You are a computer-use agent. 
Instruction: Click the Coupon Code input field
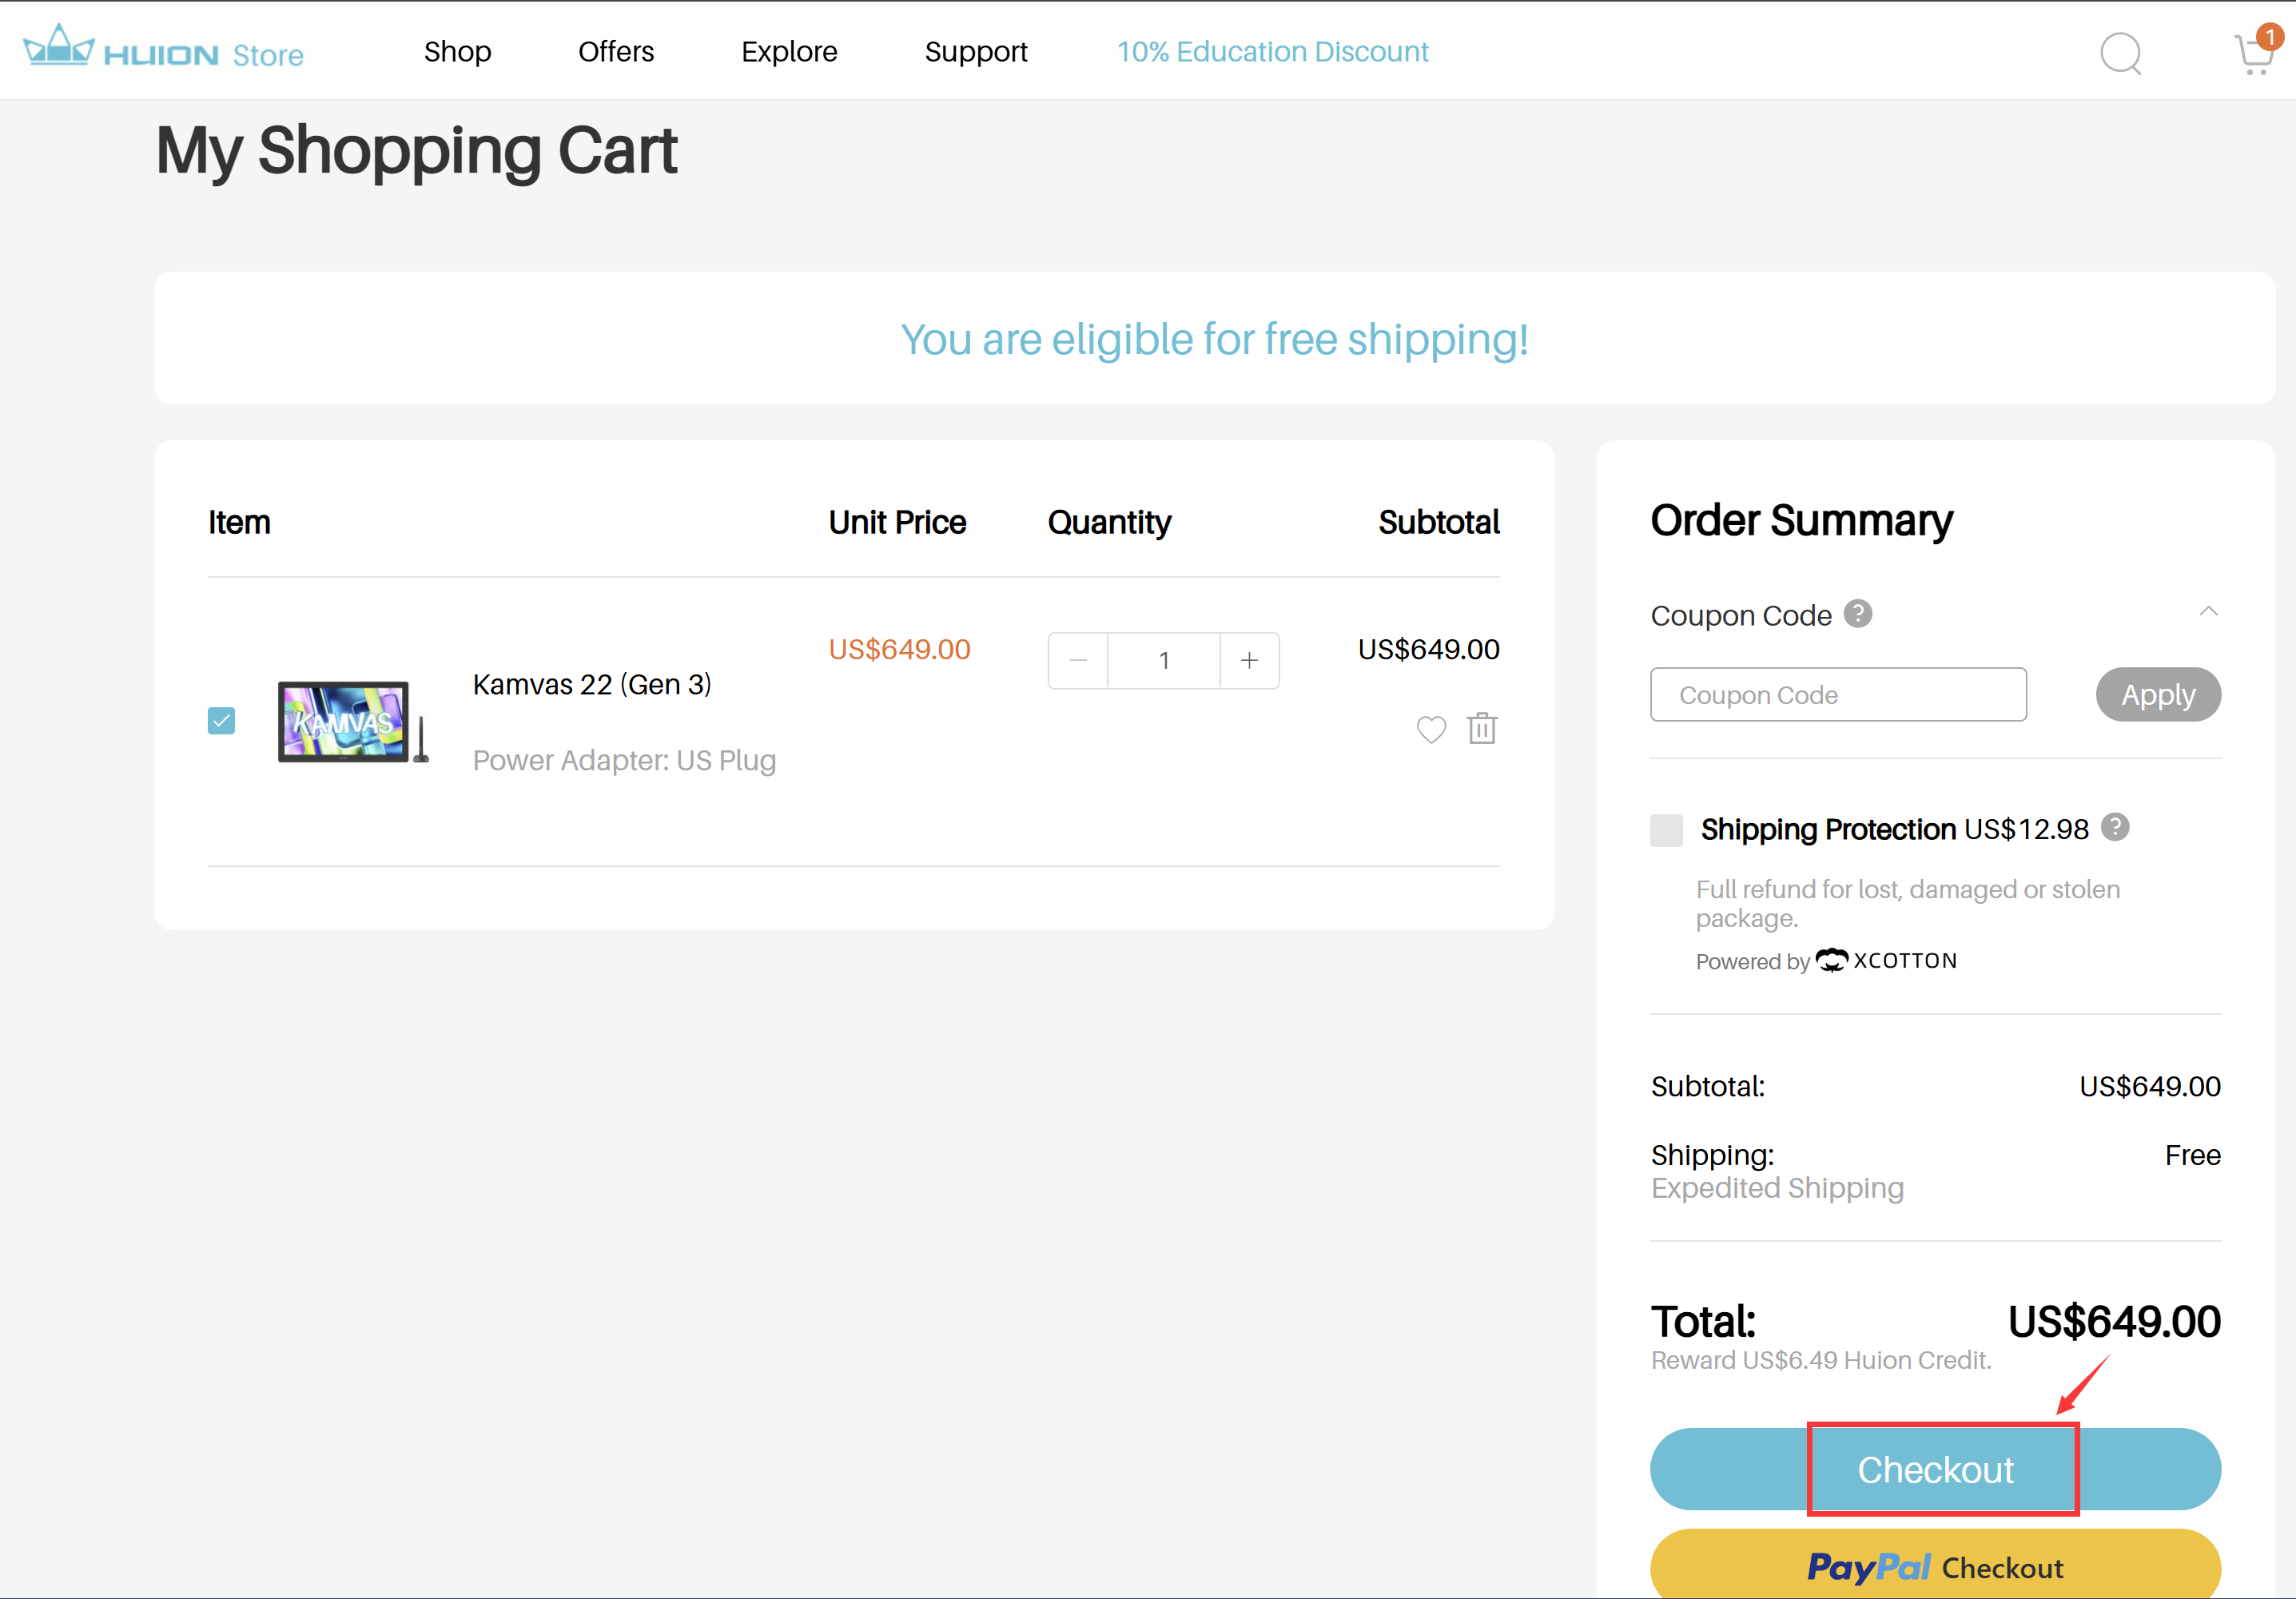coord(1837,695)
